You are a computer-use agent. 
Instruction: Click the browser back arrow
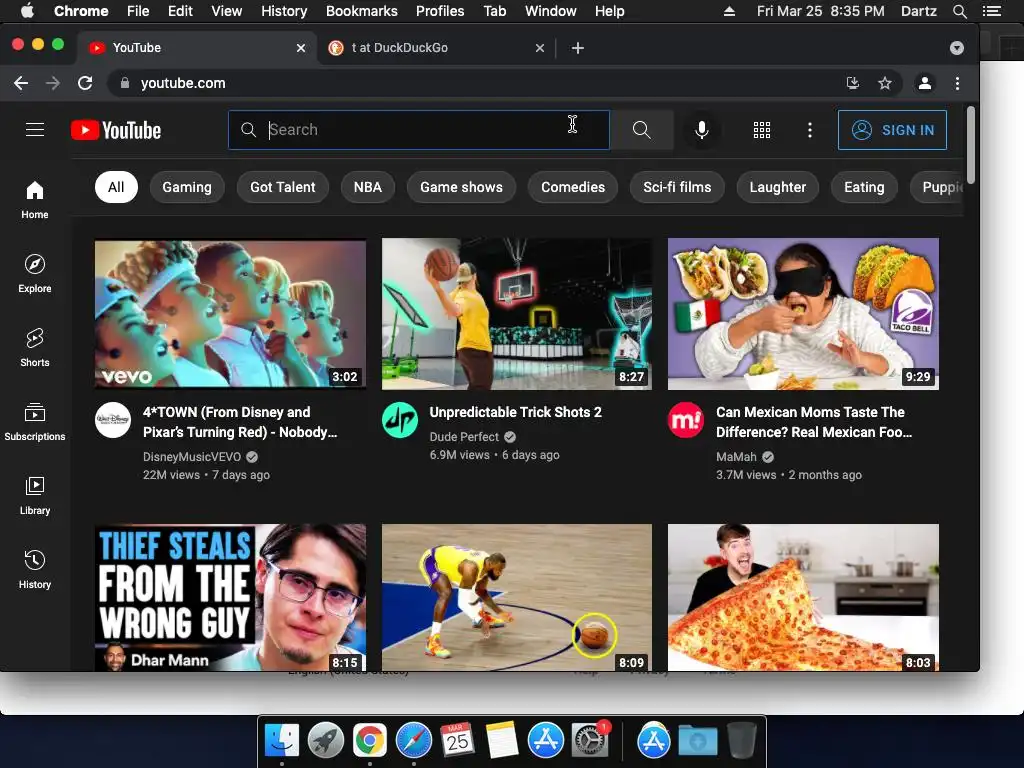click(x=21, y=83)
